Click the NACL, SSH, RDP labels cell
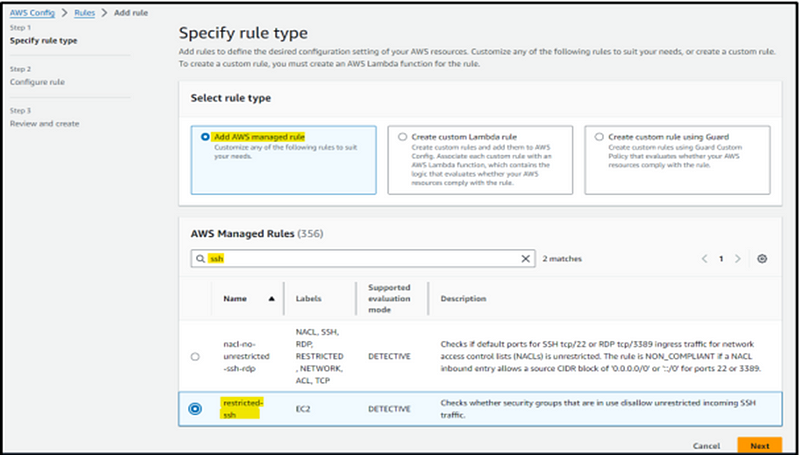The image size is (800, 455). pos(319,356)
